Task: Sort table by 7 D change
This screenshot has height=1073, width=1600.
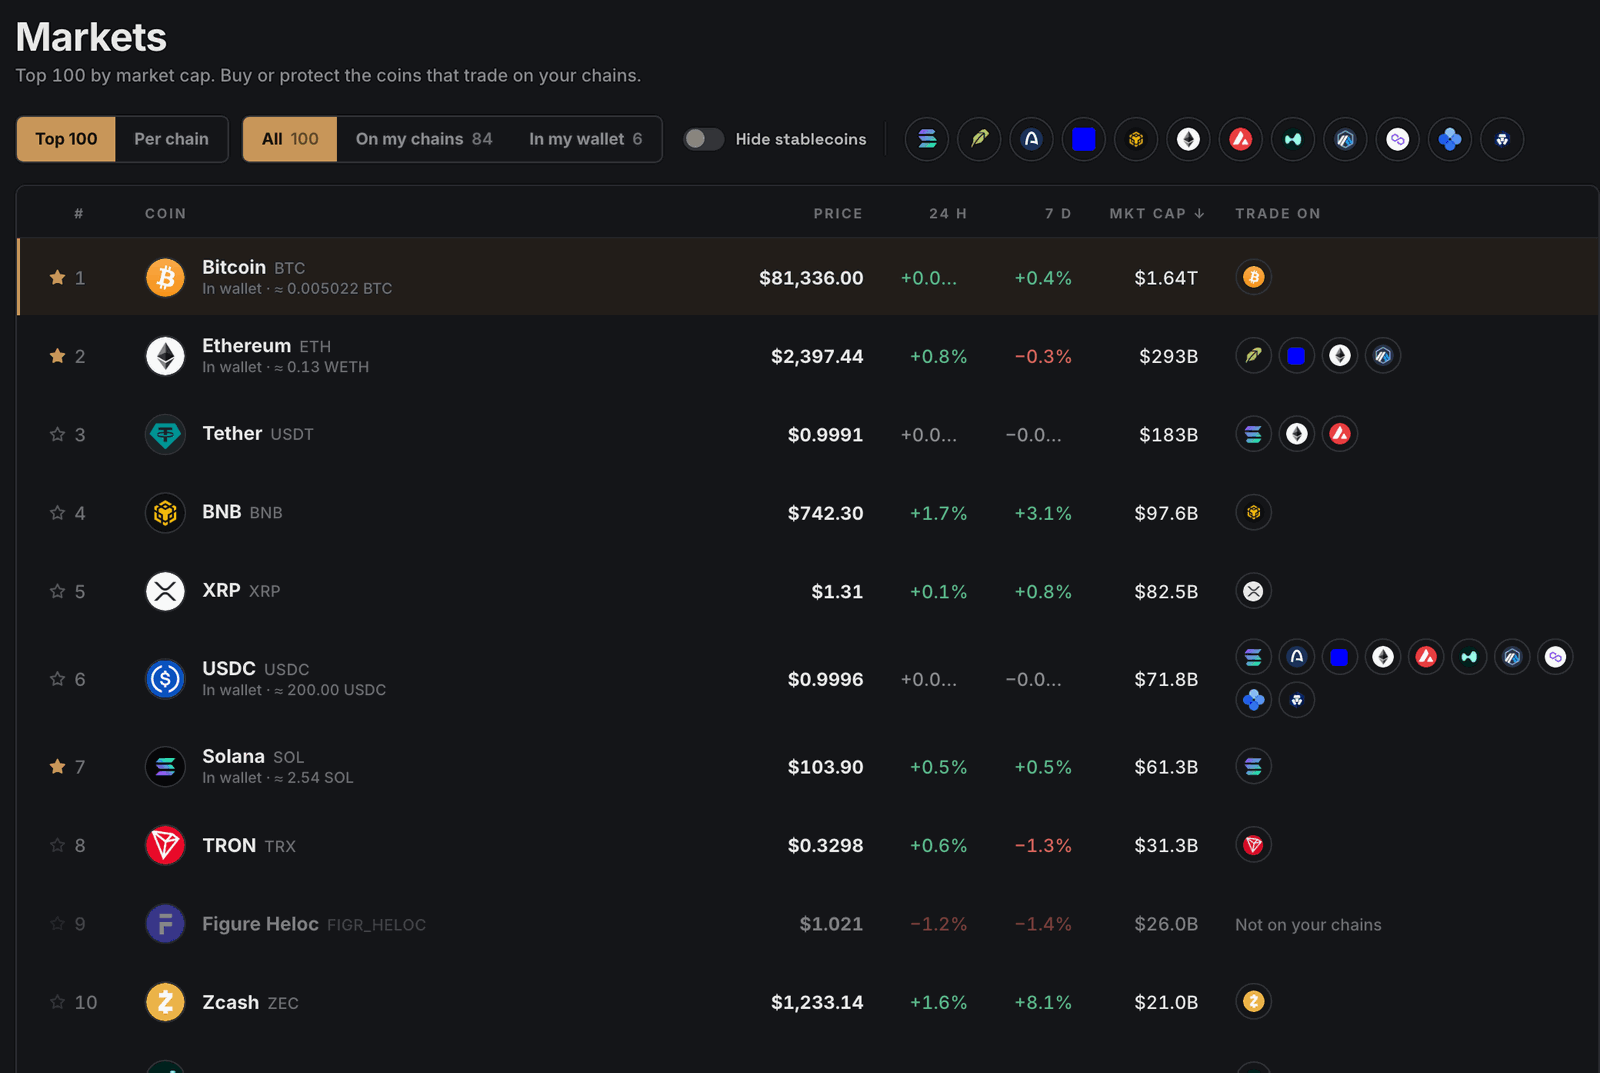Action: pyautogui.click(x=1058, y=213)
